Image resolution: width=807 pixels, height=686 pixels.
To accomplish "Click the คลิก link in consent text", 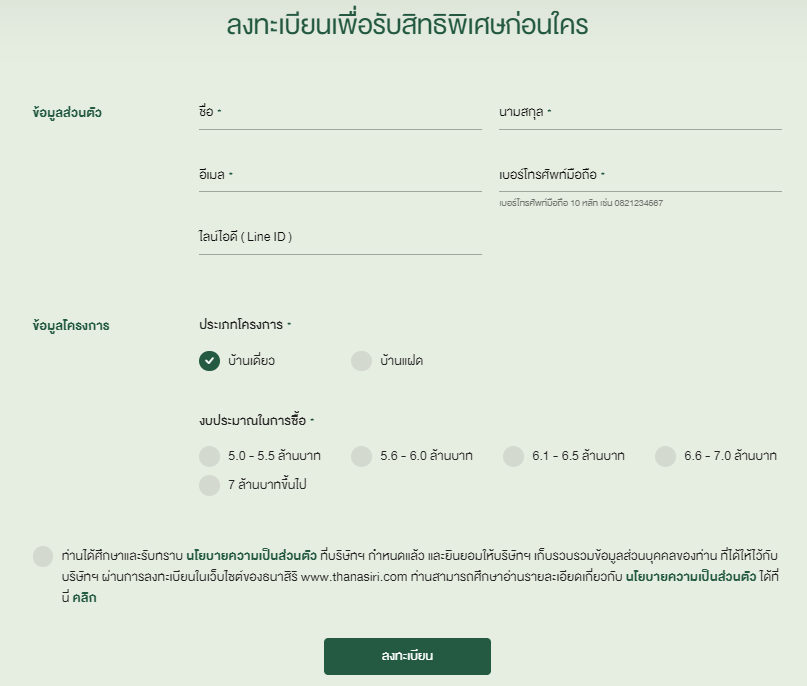I will coord(84,597).
